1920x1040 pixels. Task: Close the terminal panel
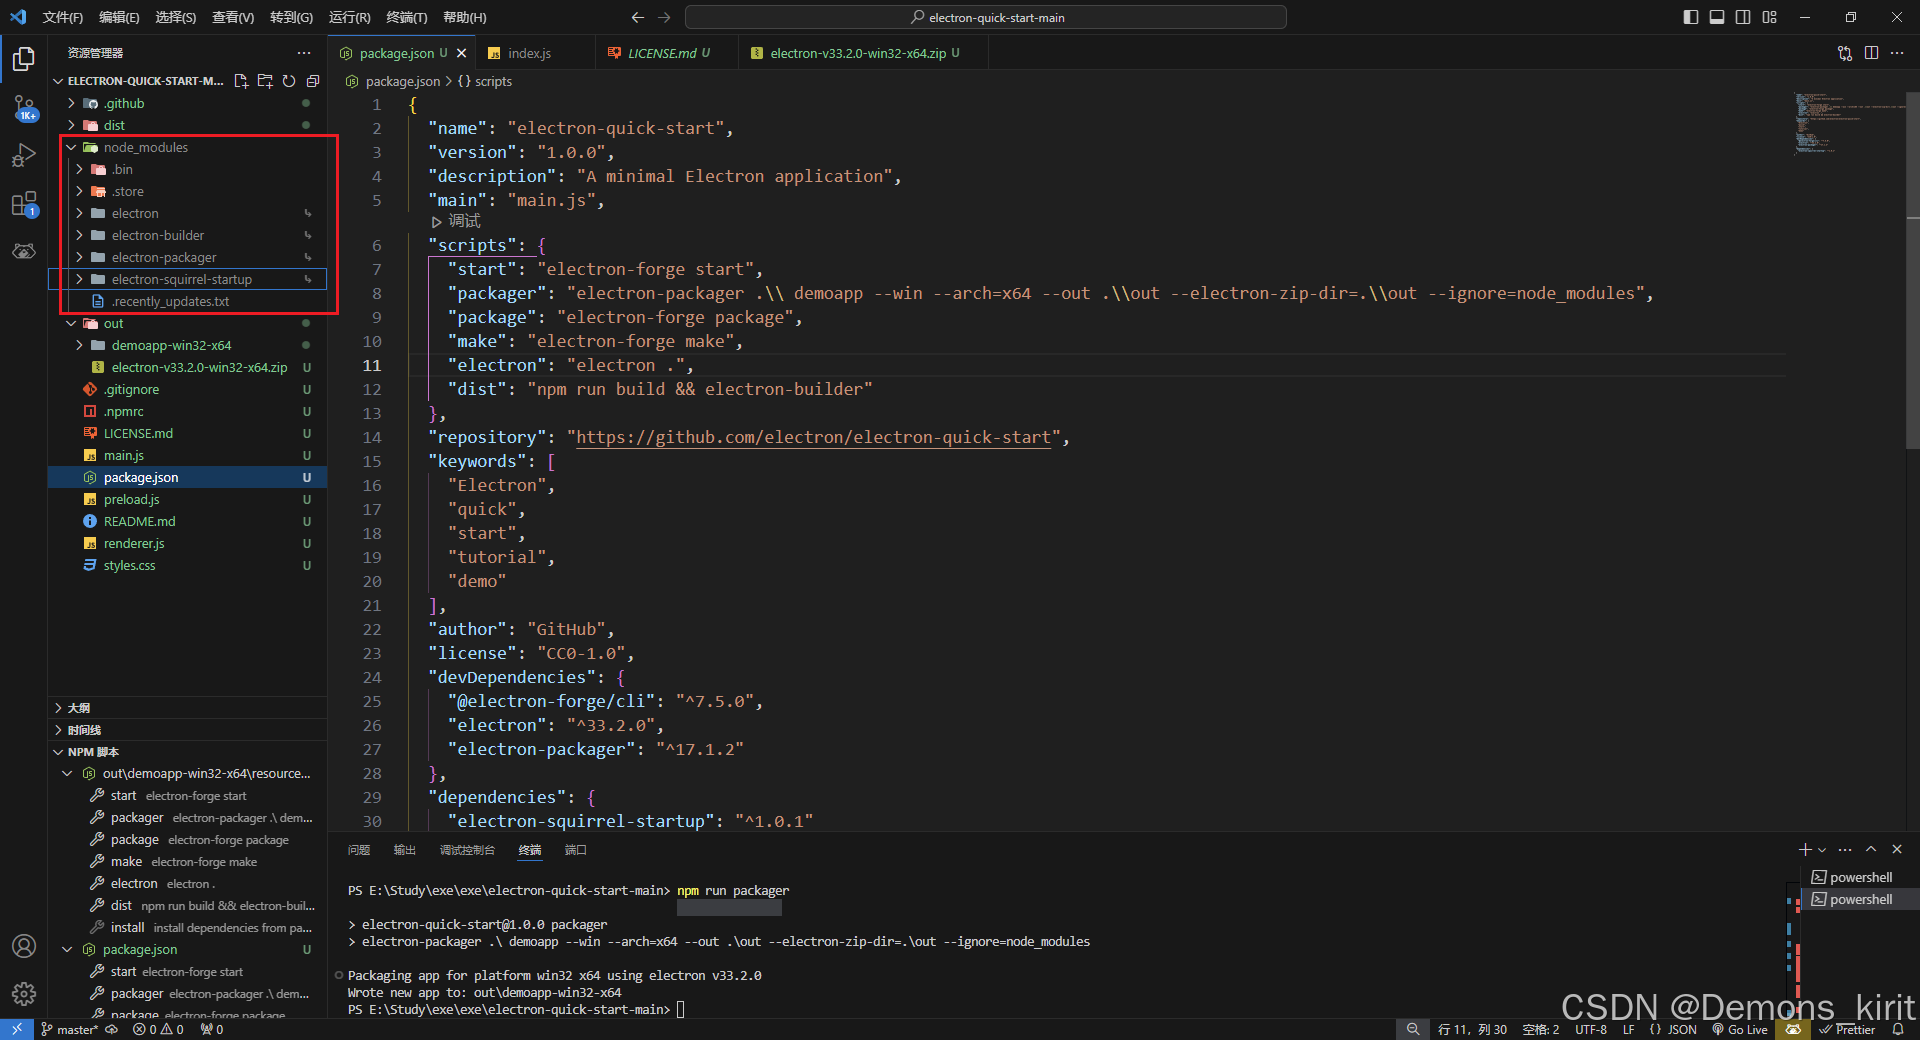[x=1897, y=849]
